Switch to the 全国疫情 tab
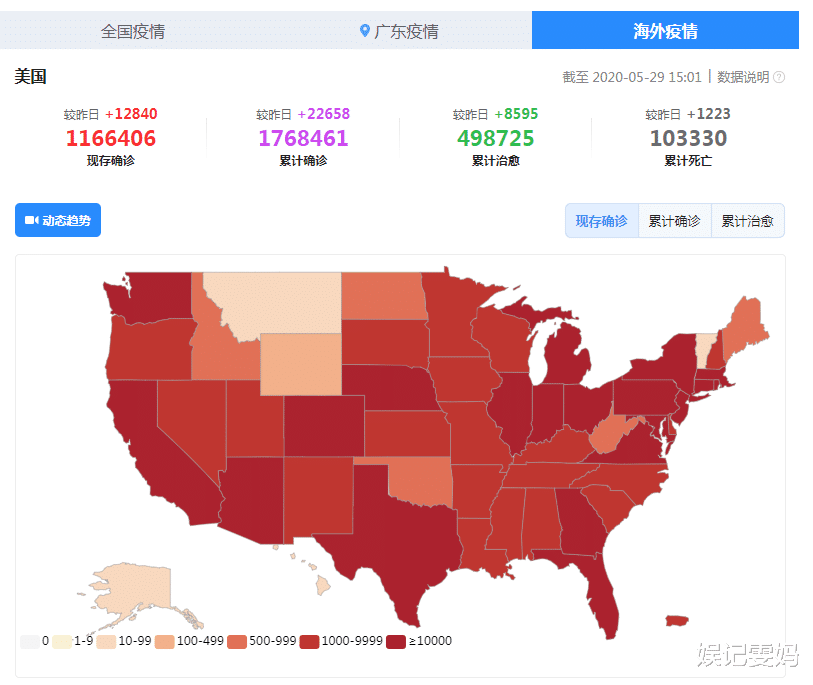Viewport: 813px width, 685px height. point(133,31)
